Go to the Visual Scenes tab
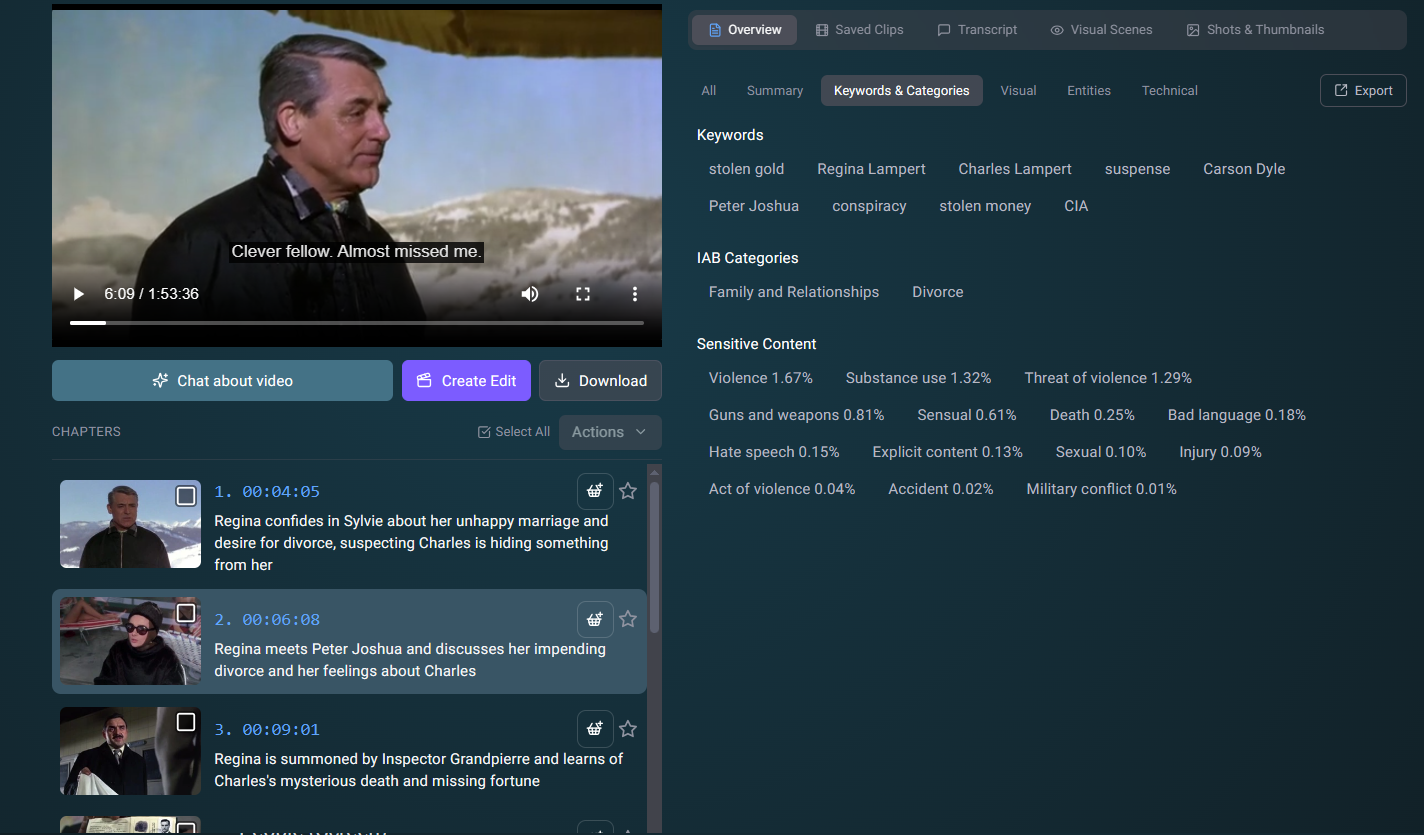Viewport: 1424px width, 835px height. tap(1101, 30)
